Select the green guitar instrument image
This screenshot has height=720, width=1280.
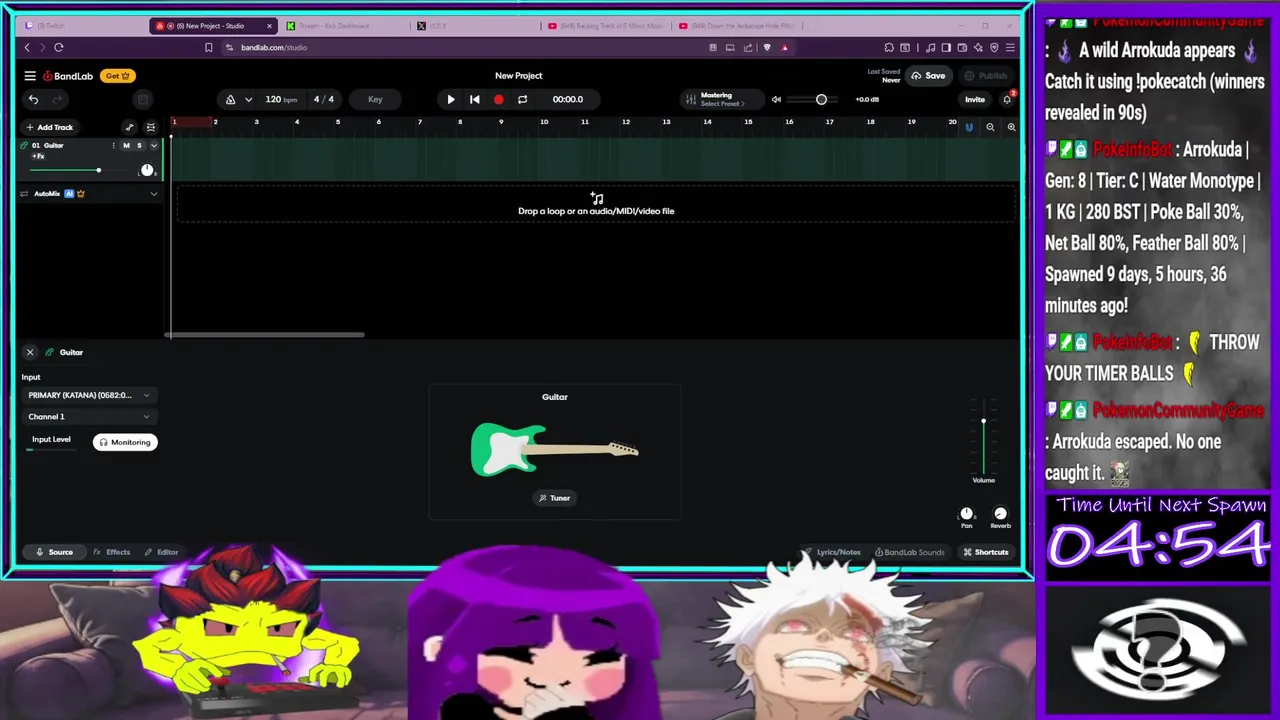[x=554, y=450]
